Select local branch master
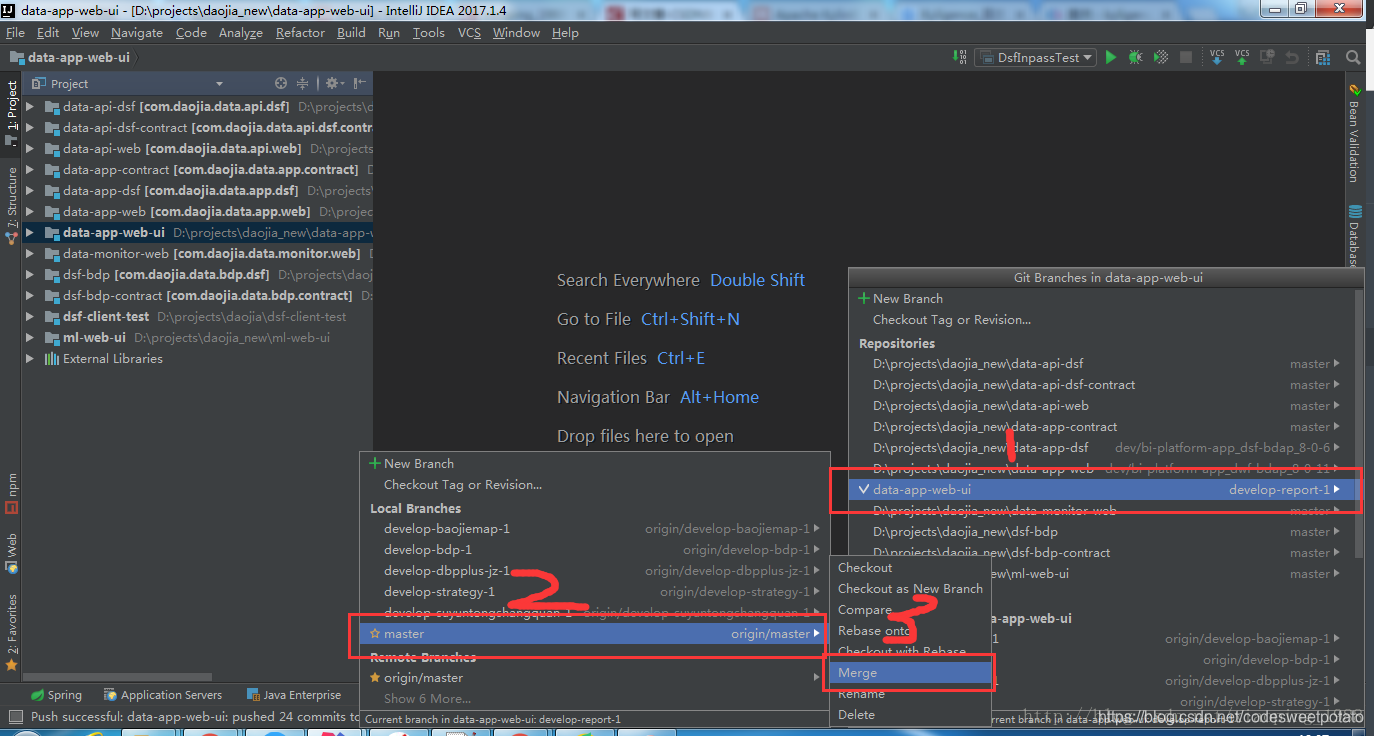Image resolution: width=1374 pixels, height=736 pixels. (594, 634)
